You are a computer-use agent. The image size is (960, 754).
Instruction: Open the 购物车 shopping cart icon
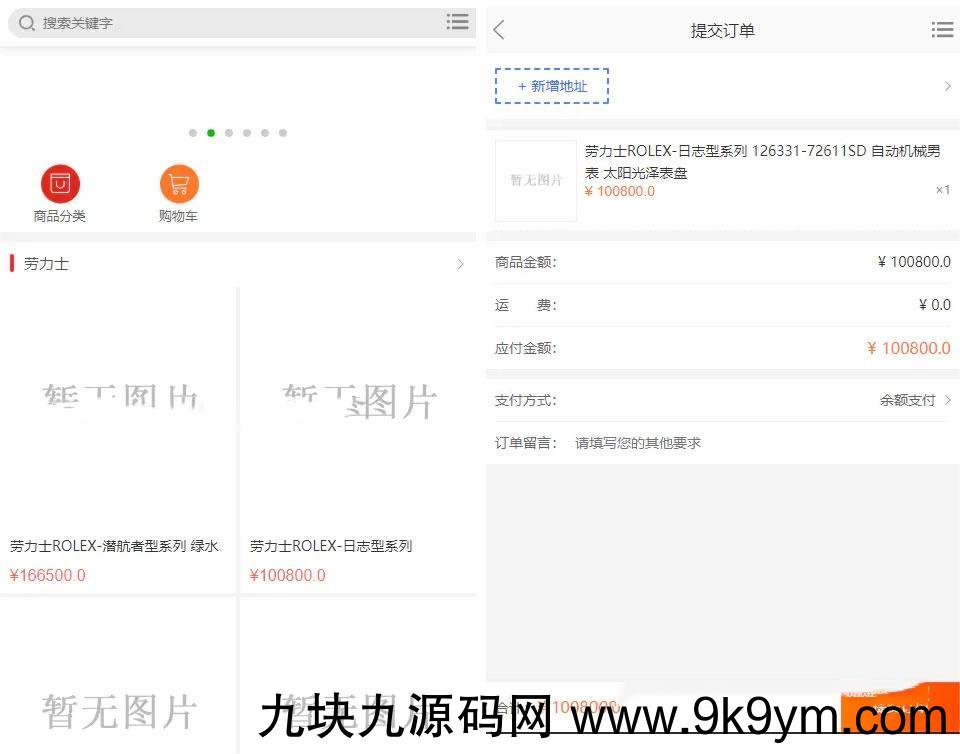pyautogui.click(x=179, y=185)
